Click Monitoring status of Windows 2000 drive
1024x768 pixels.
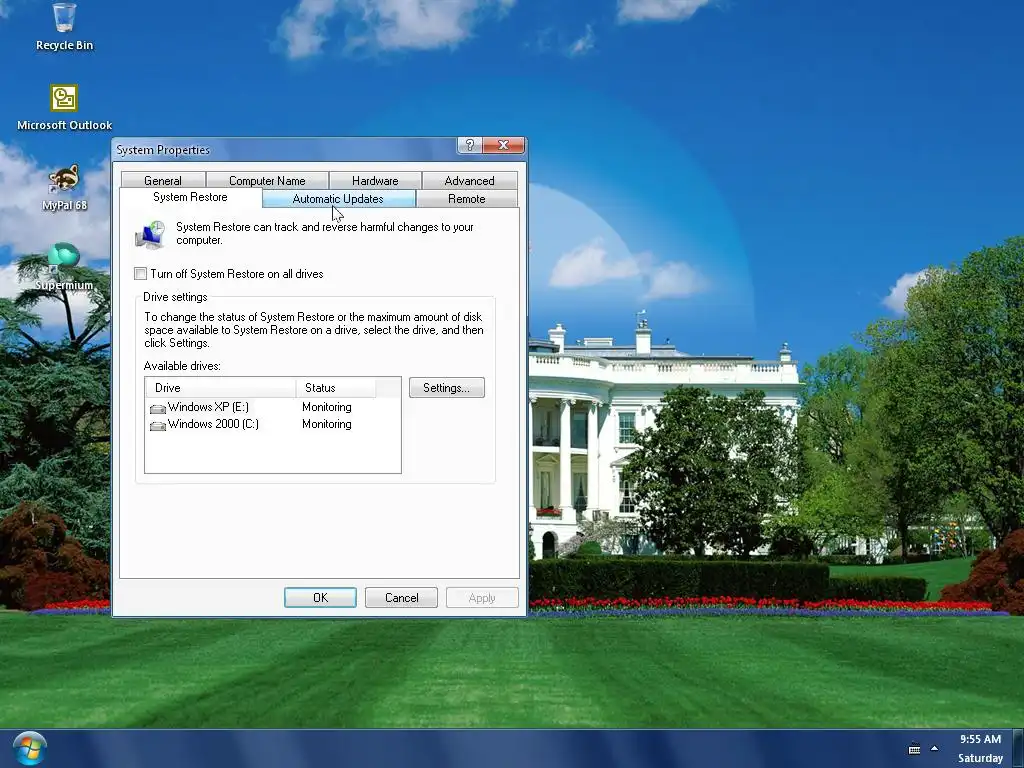[x=327, y=424]
